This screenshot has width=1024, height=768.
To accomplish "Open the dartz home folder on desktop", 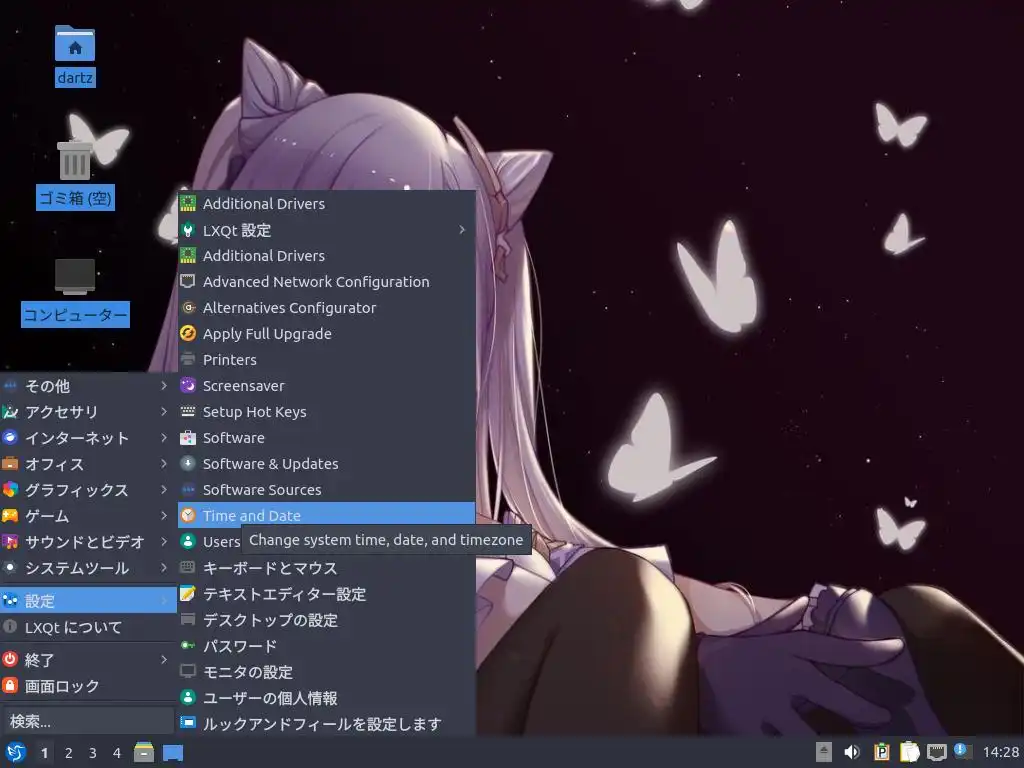I will pyautogui.click(x=75, y=55).
